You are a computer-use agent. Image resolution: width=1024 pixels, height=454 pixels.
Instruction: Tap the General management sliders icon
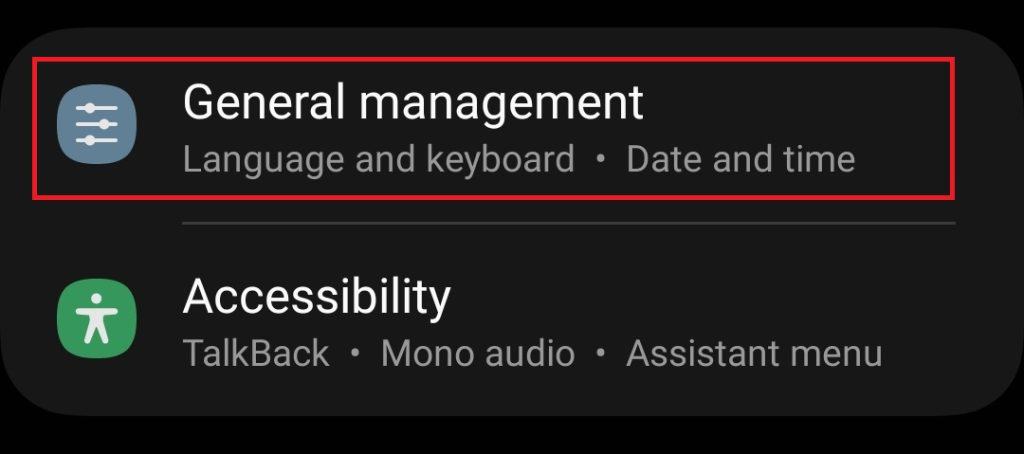pos(96,125)
